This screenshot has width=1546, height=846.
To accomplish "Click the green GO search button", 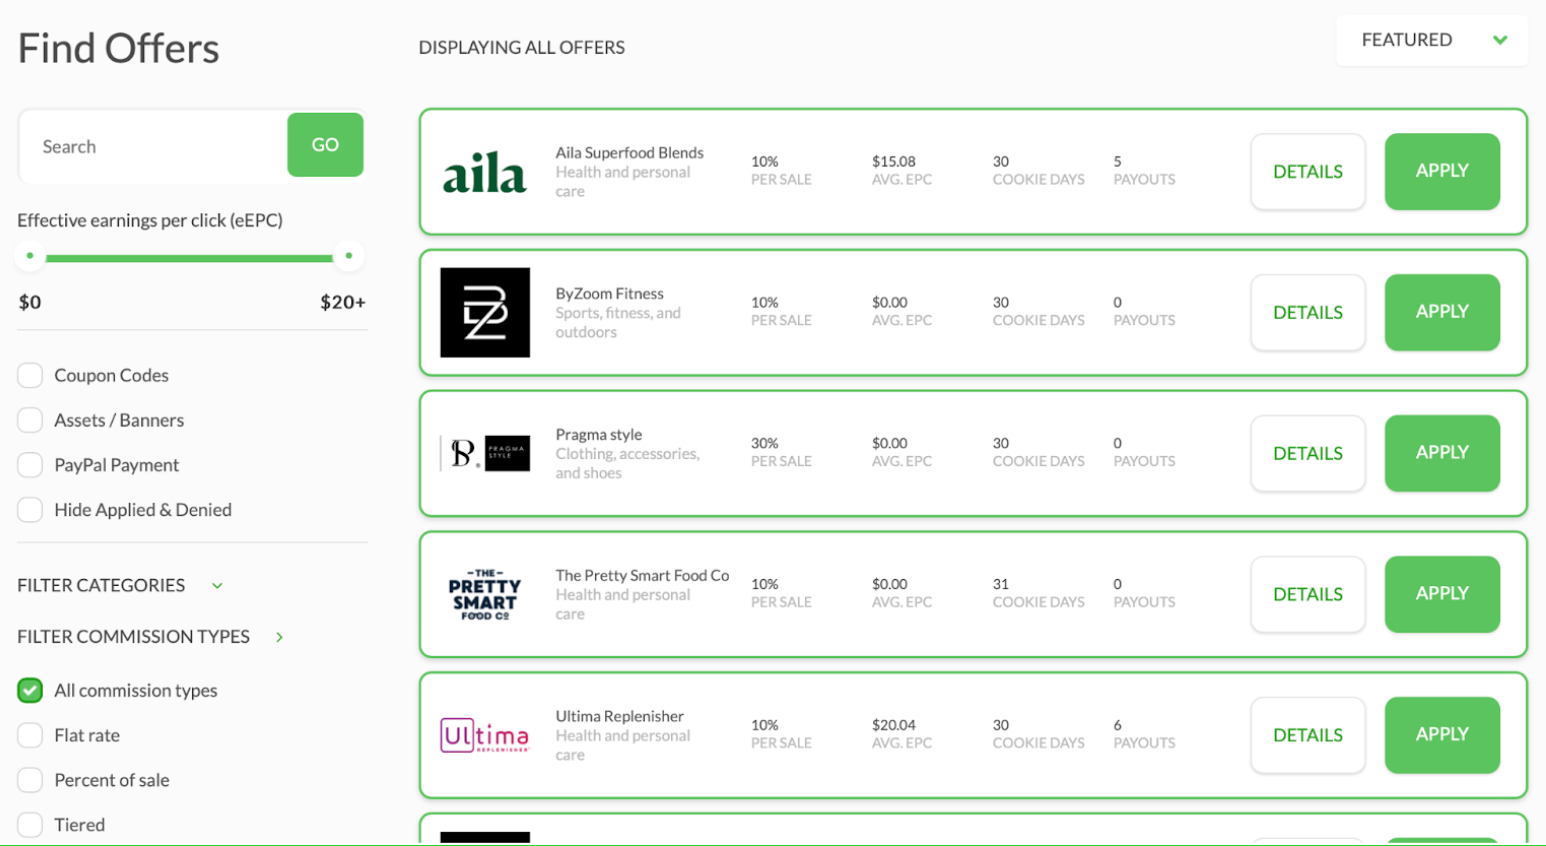I will point(325,145).
